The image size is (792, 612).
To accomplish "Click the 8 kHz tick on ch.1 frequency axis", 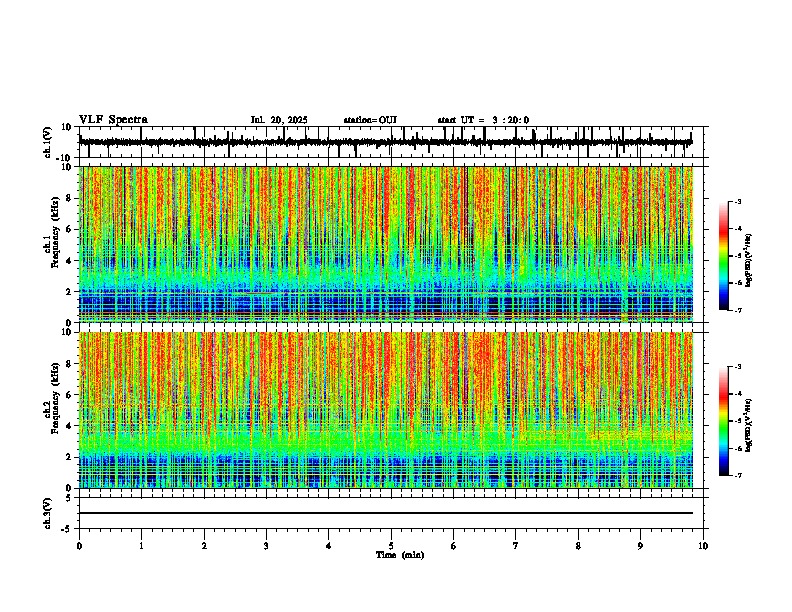I will point(71,198).
